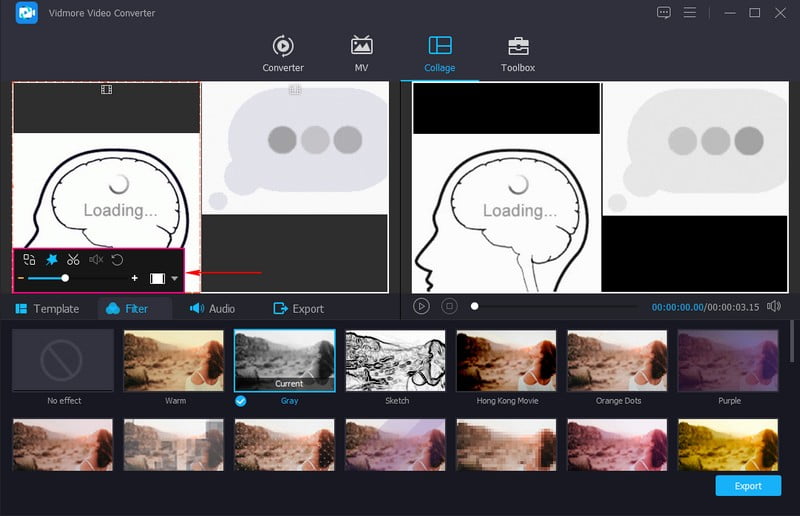Open the edit effects star icon
The width and height of the screenshot is (800, 516).
(51, 260)
